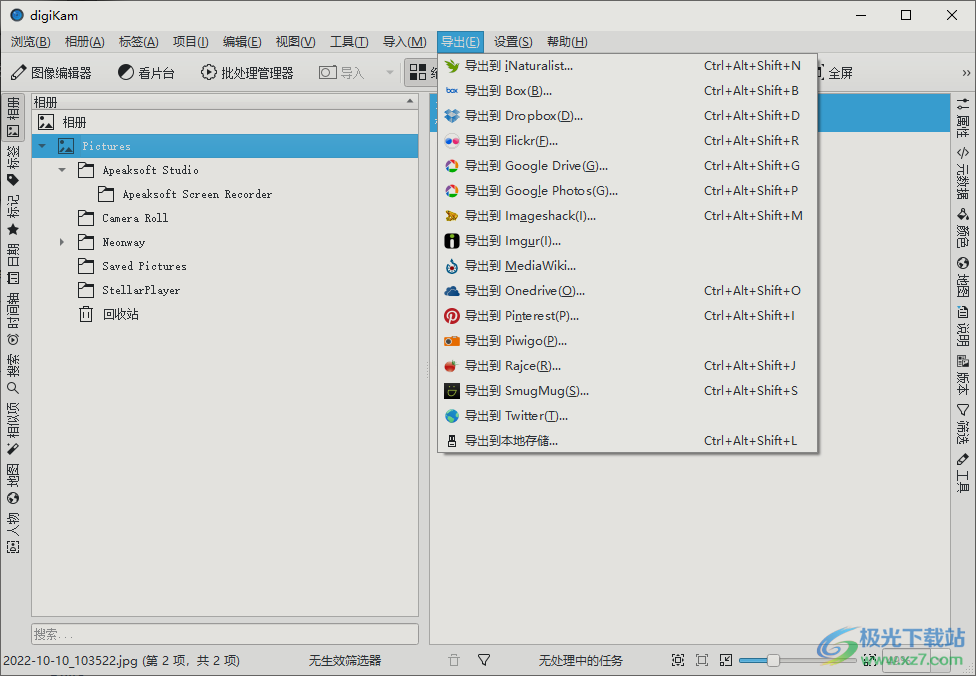Click the trash icon in the status bar

click(x=454, y=660)
